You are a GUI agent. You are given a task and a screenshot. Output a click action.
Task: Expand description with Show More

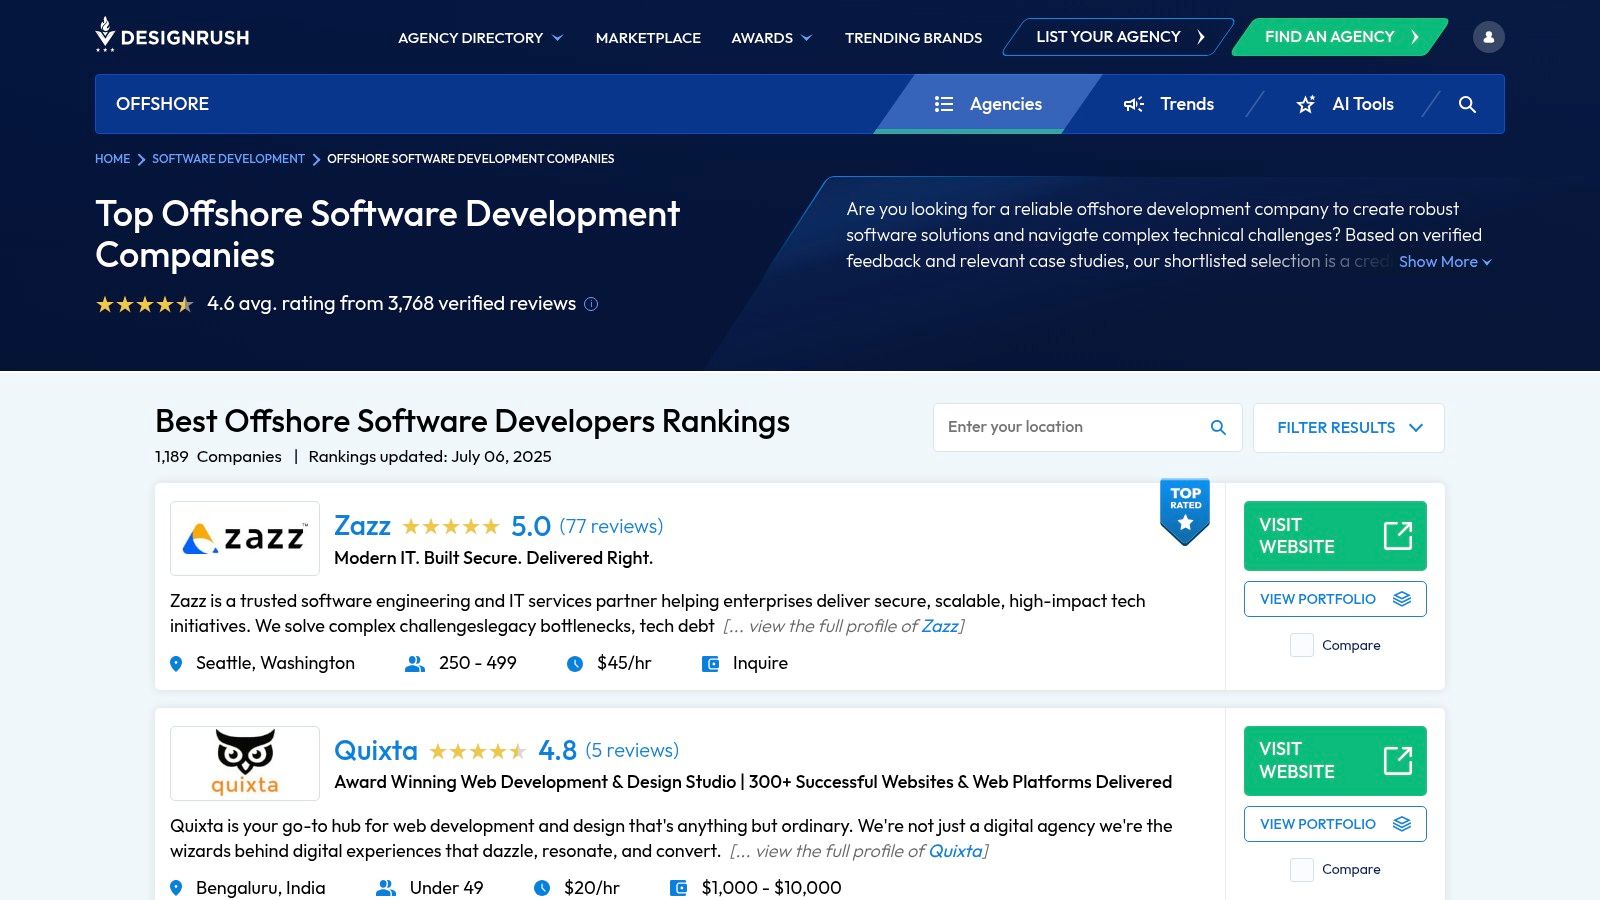coord(1444,262)
